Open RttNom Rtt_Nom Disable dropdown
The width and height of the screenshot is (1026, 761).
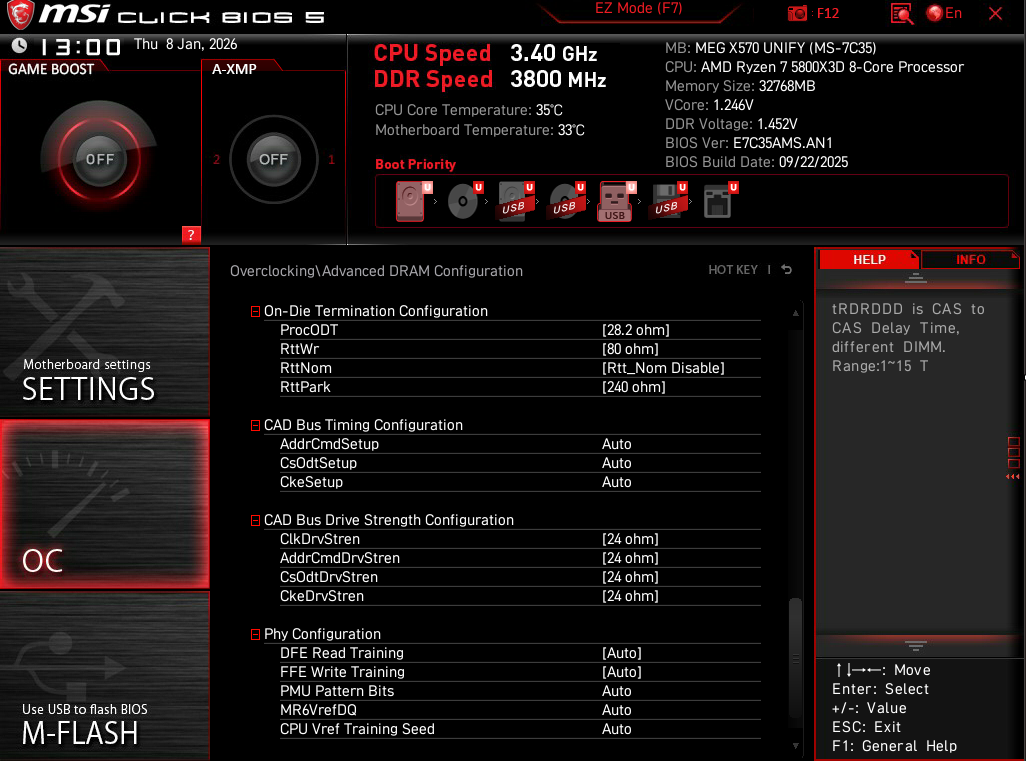coord(663,368)
